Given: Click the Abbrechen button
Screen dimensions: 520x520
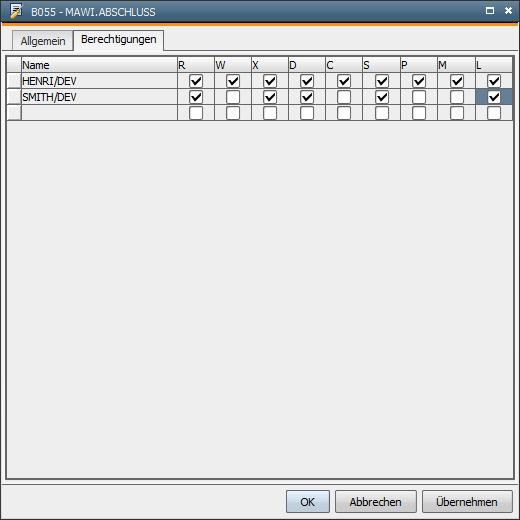Looking at the screenshot, I should click(376, 501).
